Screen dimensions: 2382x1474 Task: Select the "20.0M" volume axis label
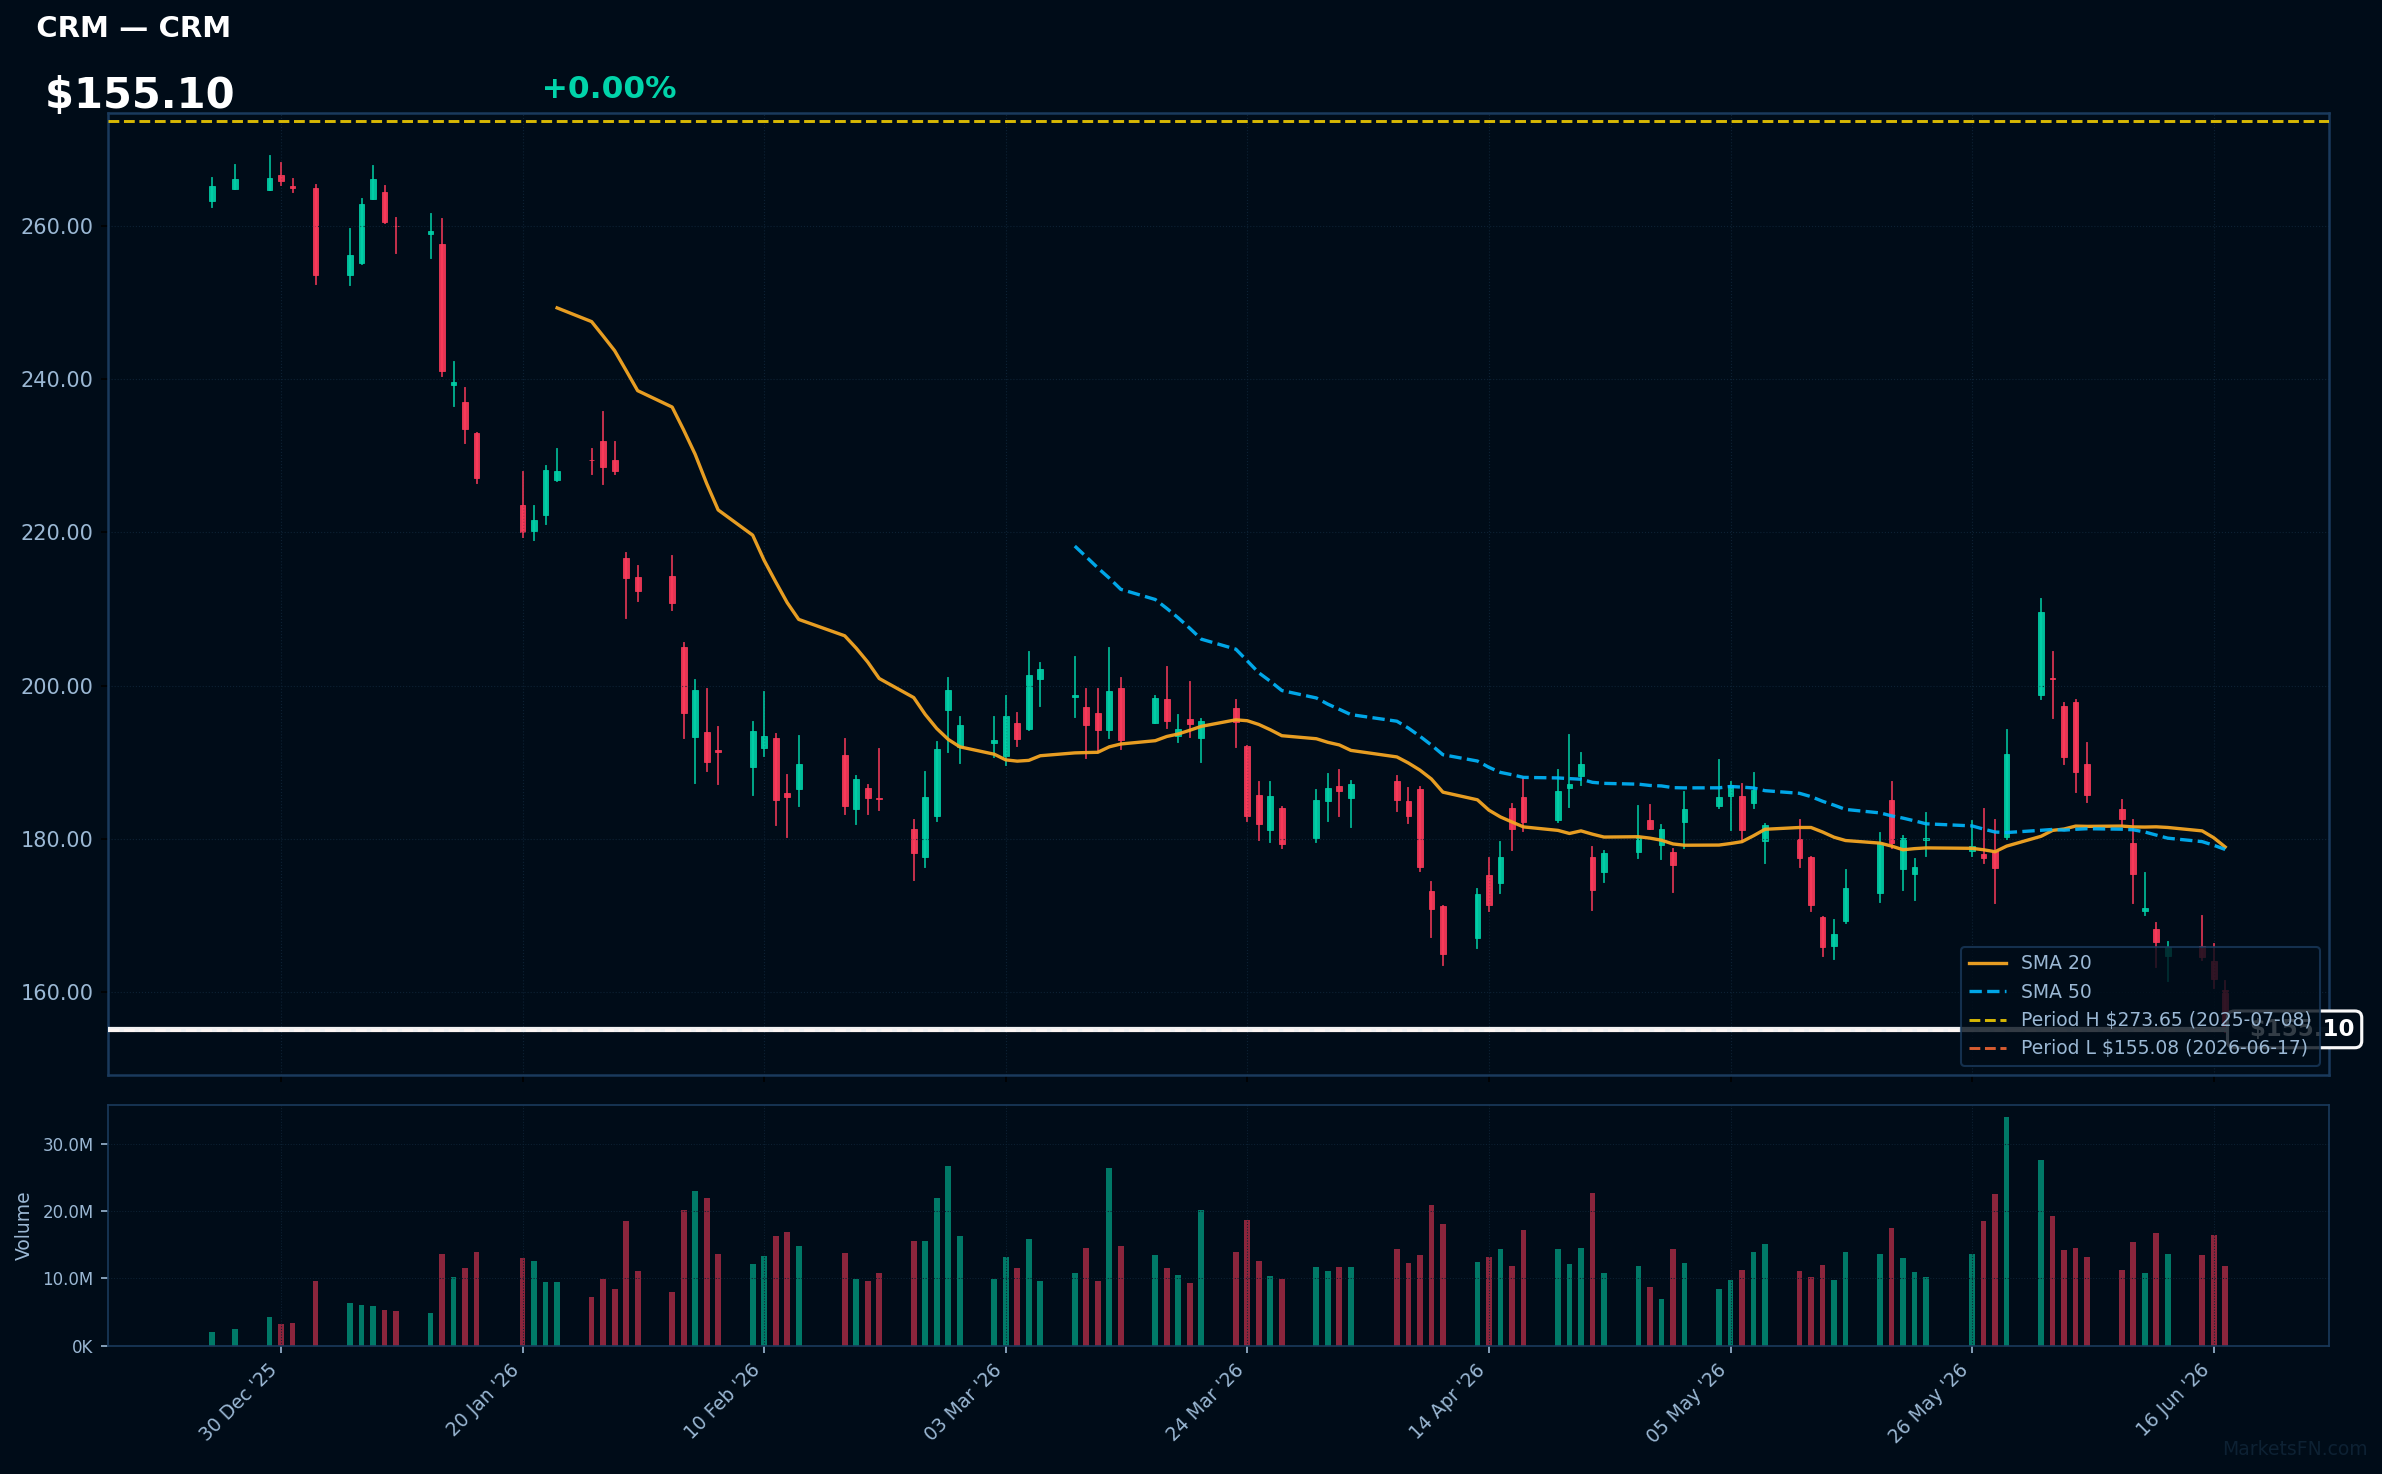(x=68, y=1212)
